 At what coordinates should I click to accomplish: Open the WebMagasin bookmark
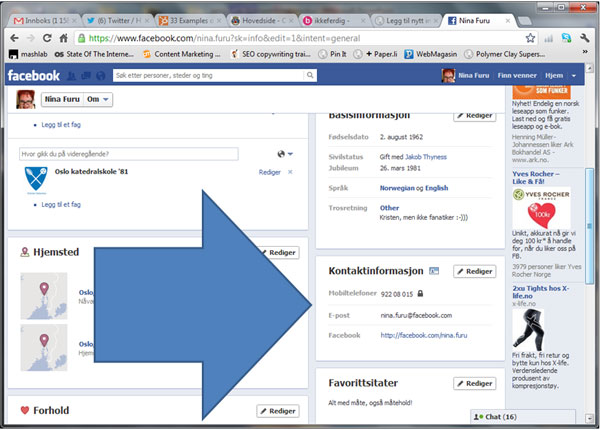coord(431,54)
